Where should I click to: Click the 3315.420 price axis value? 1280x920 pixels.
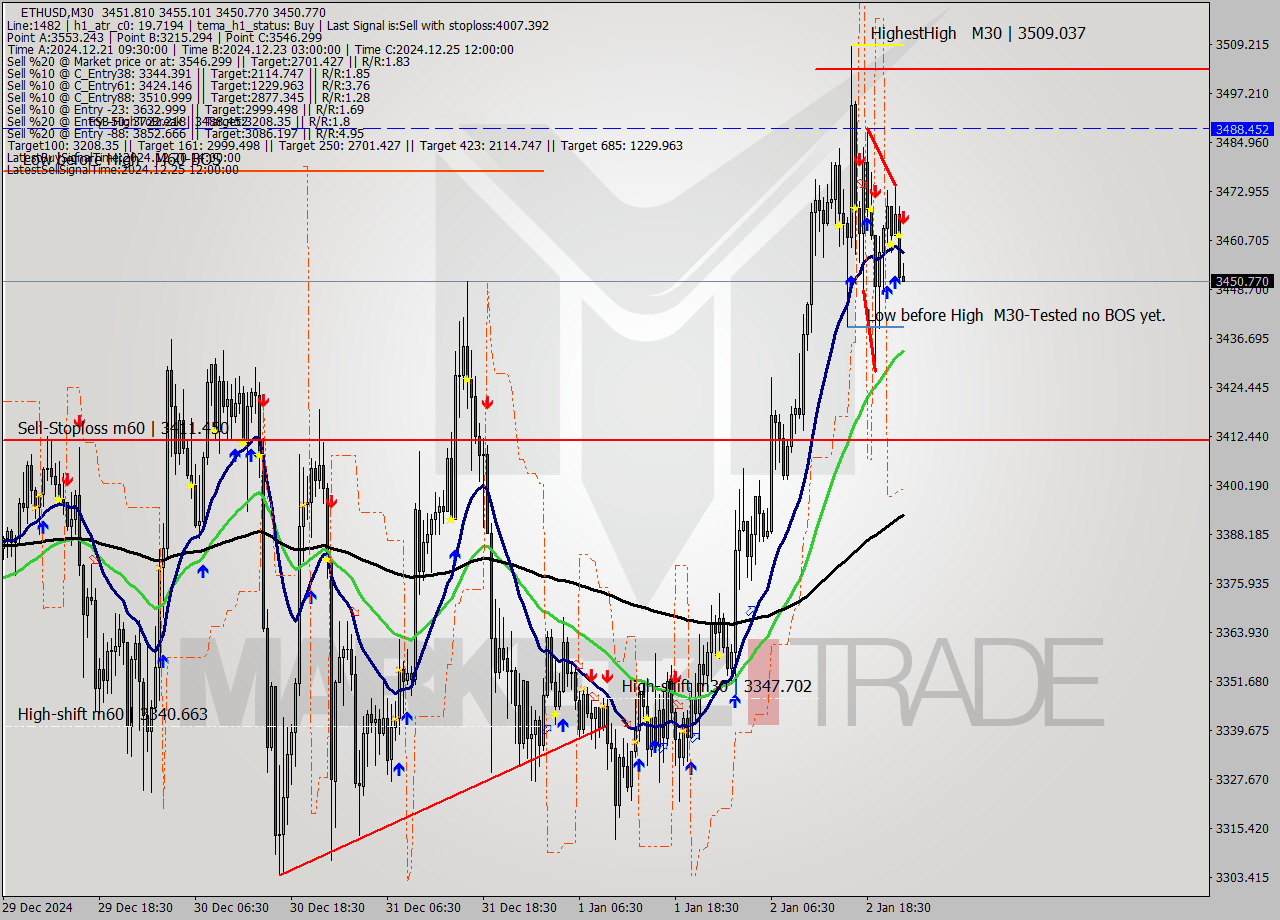[x=1241, y=828]
